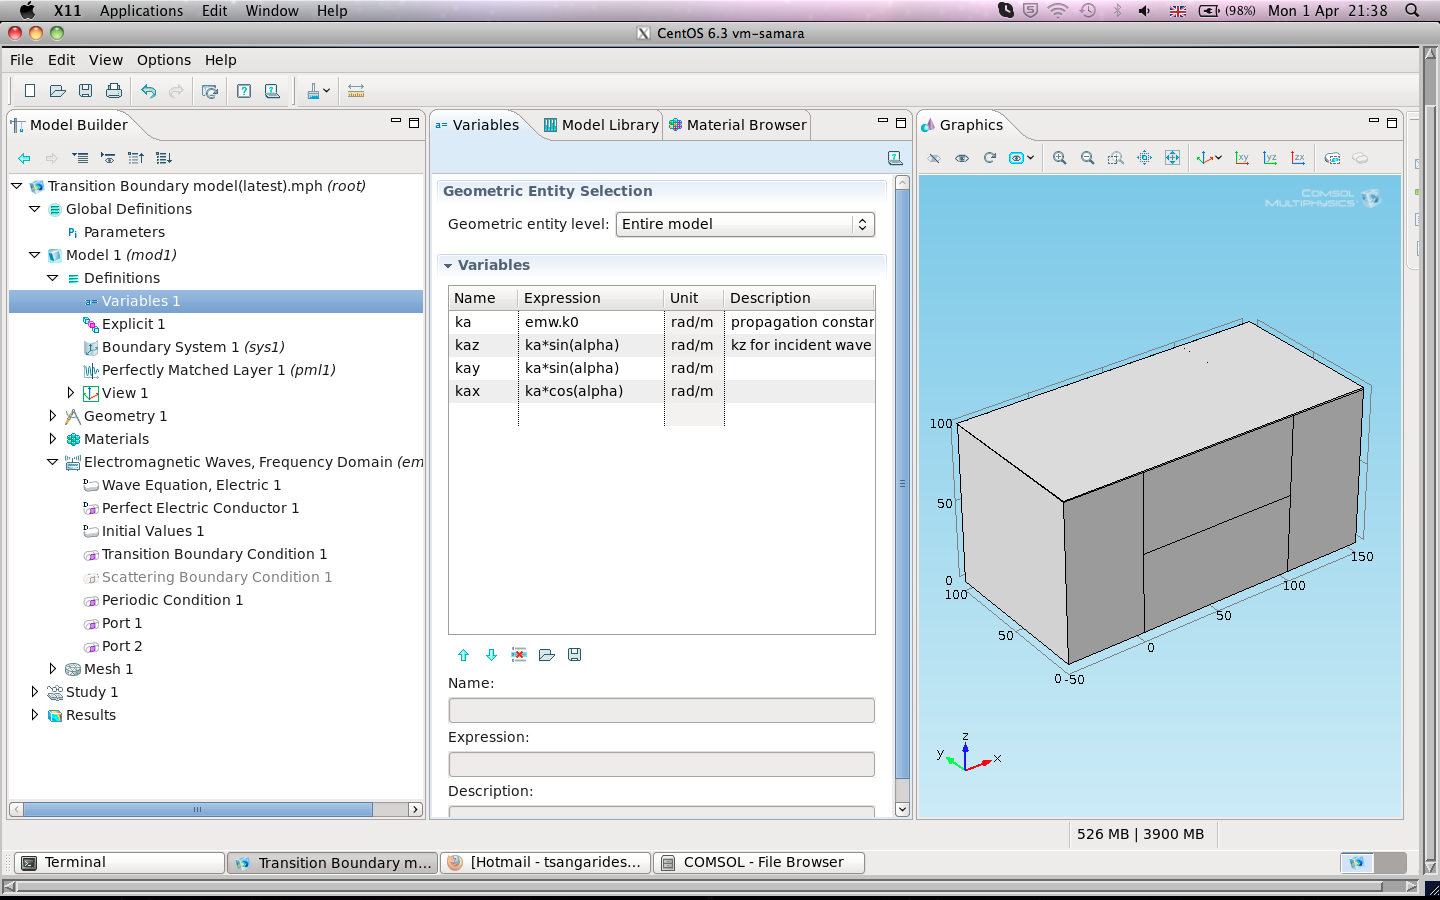Click the help icon in Variables settings header
The image size is (1440, 900).
[x=895, y=158]
